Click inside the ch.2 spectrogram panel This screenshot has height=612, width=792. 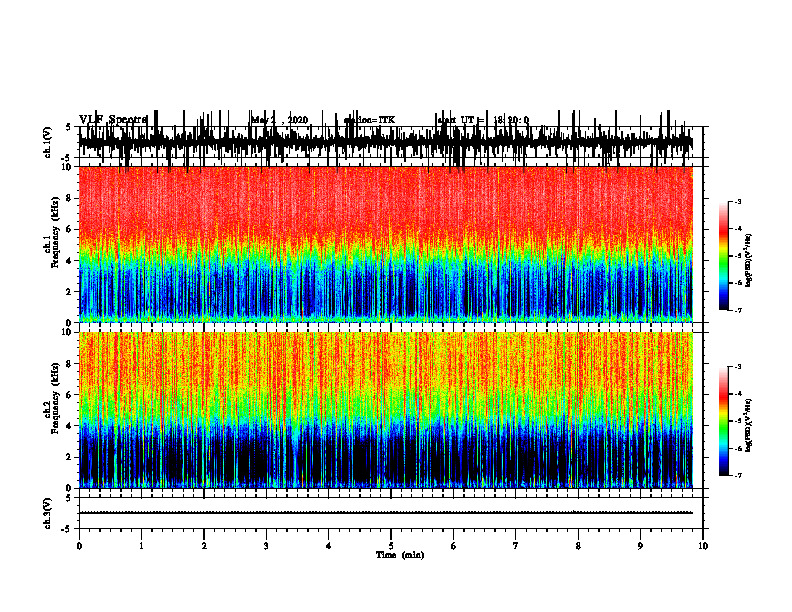click(x=386, y=410)
